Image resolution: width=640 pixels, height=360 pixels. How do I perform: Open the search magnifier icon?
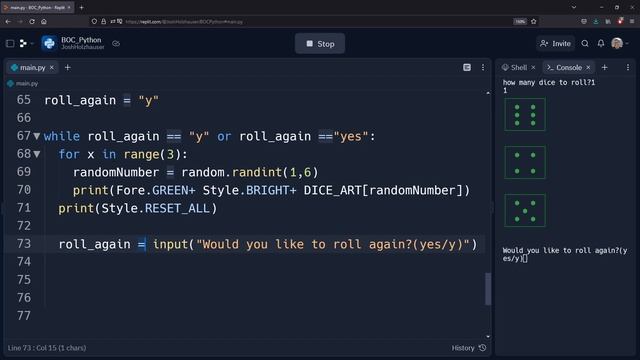(x=585, y=43)
